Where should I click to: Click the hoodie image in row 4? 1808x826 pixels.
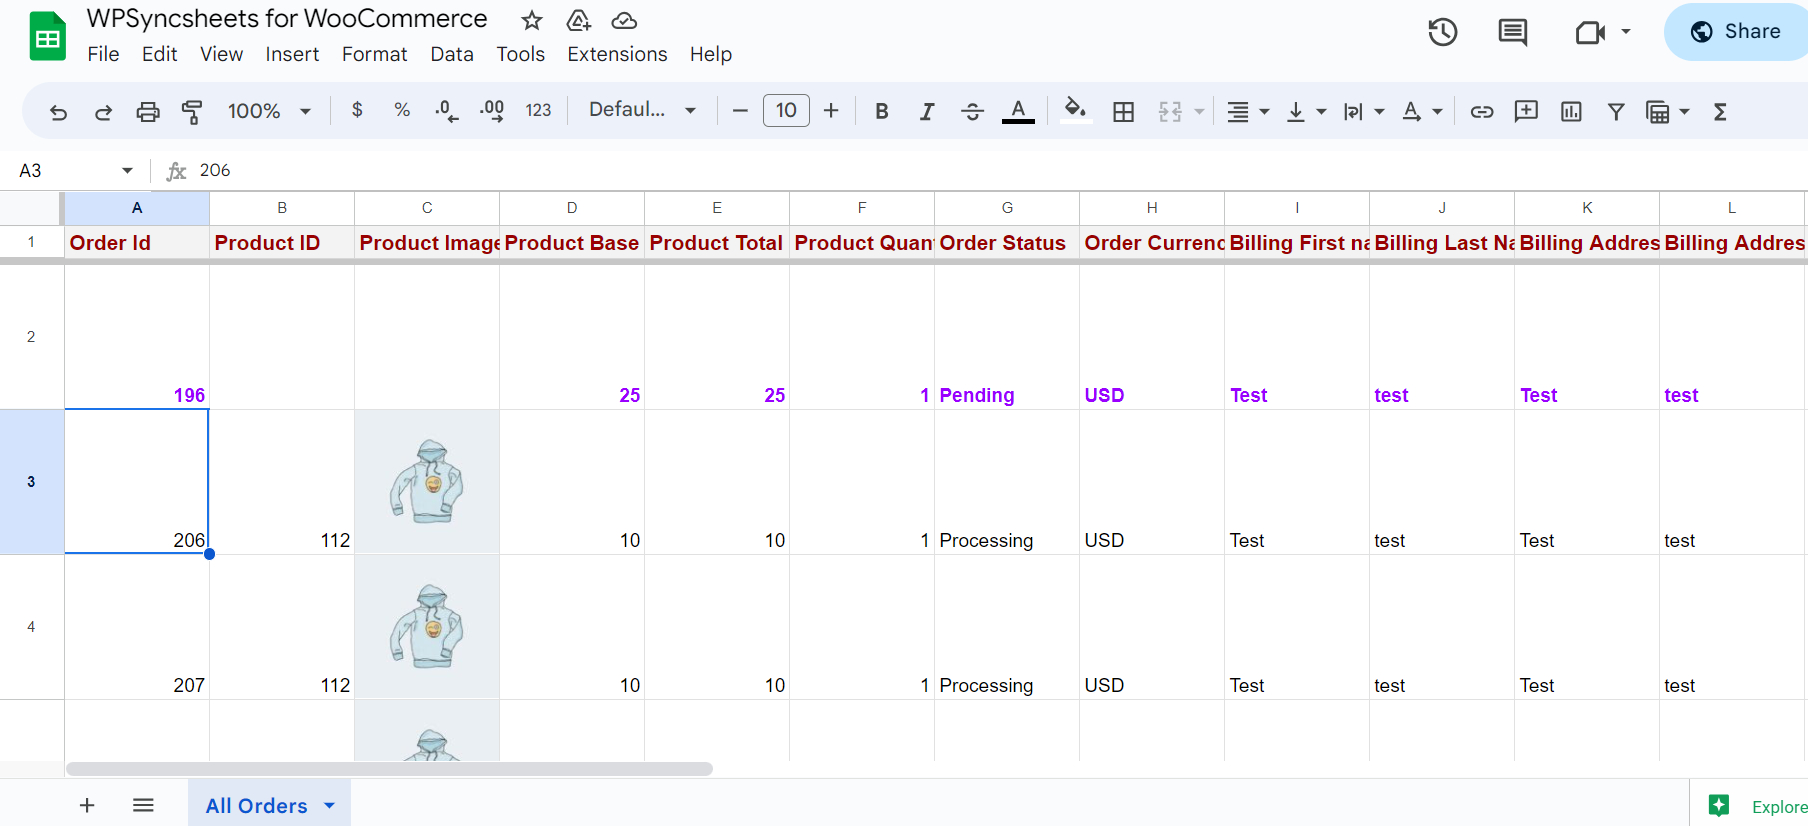[x=427, y=627]
